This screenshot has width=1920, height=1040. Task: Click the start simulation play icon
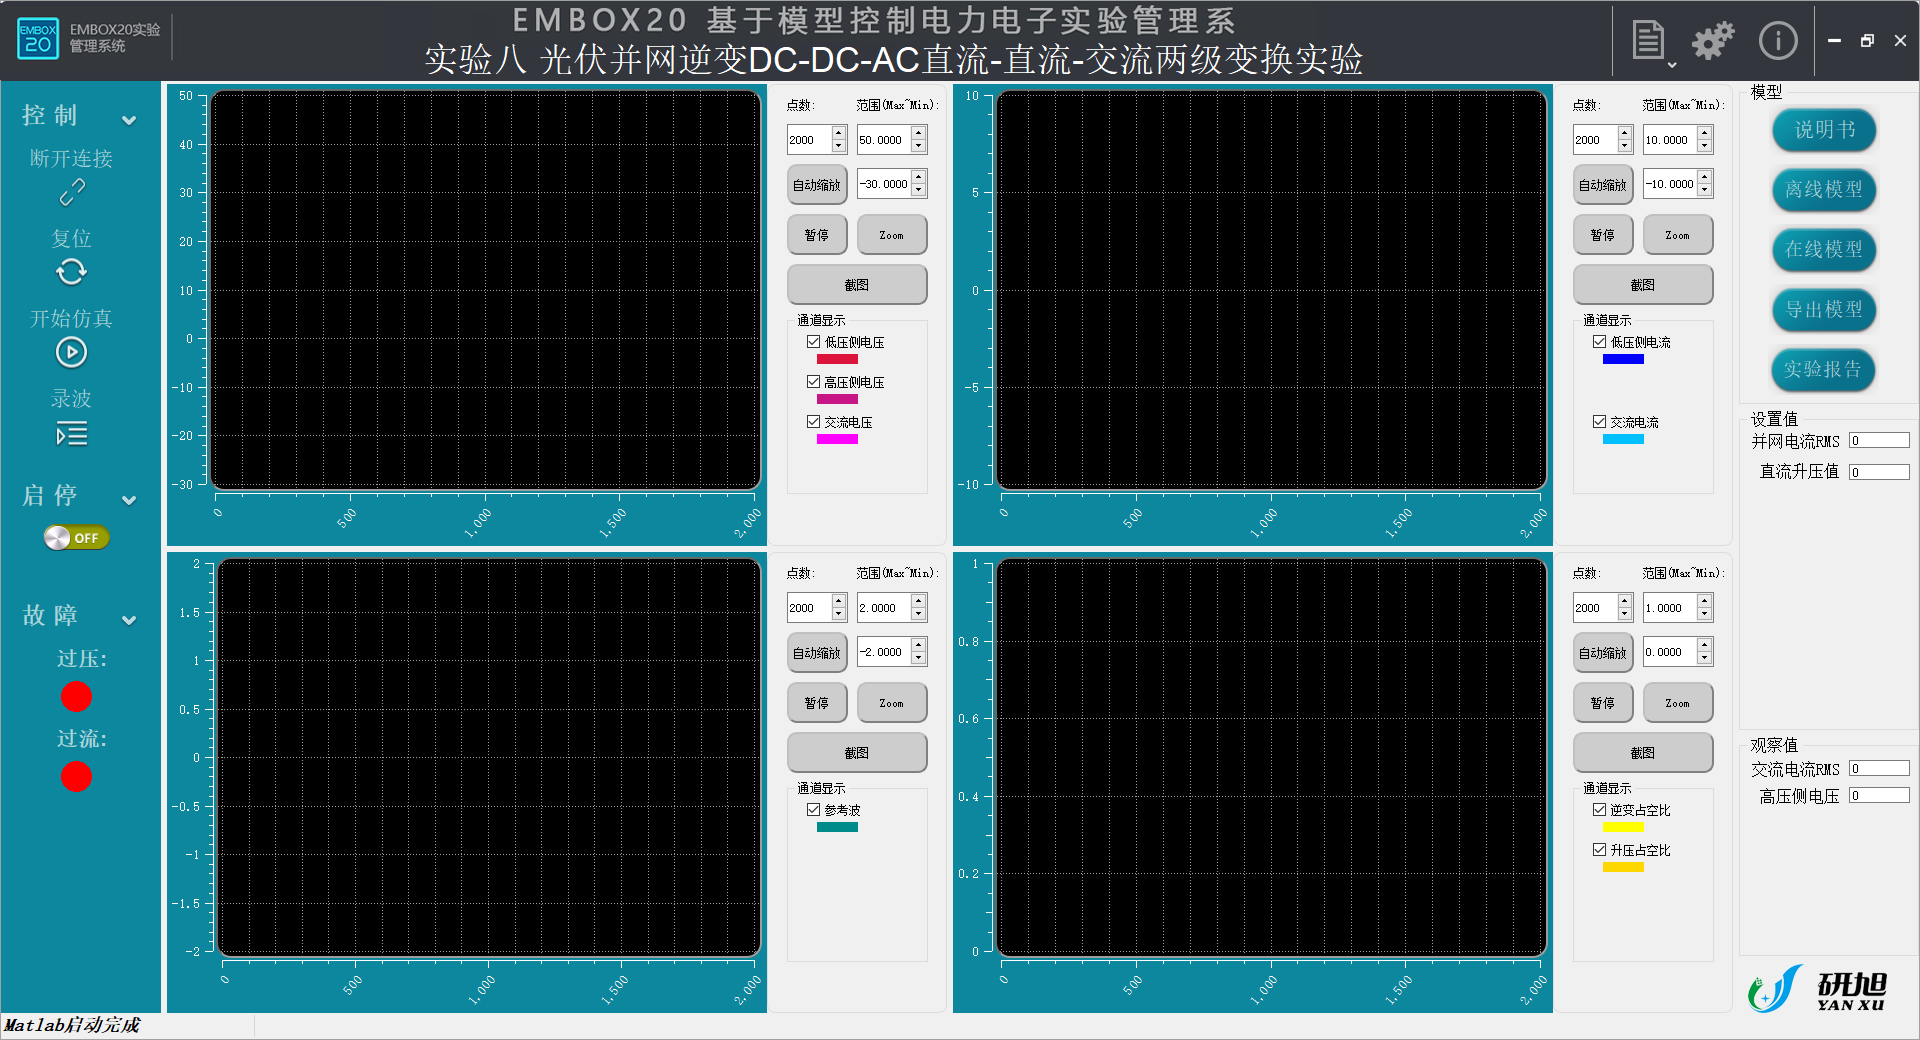(71, 352)
